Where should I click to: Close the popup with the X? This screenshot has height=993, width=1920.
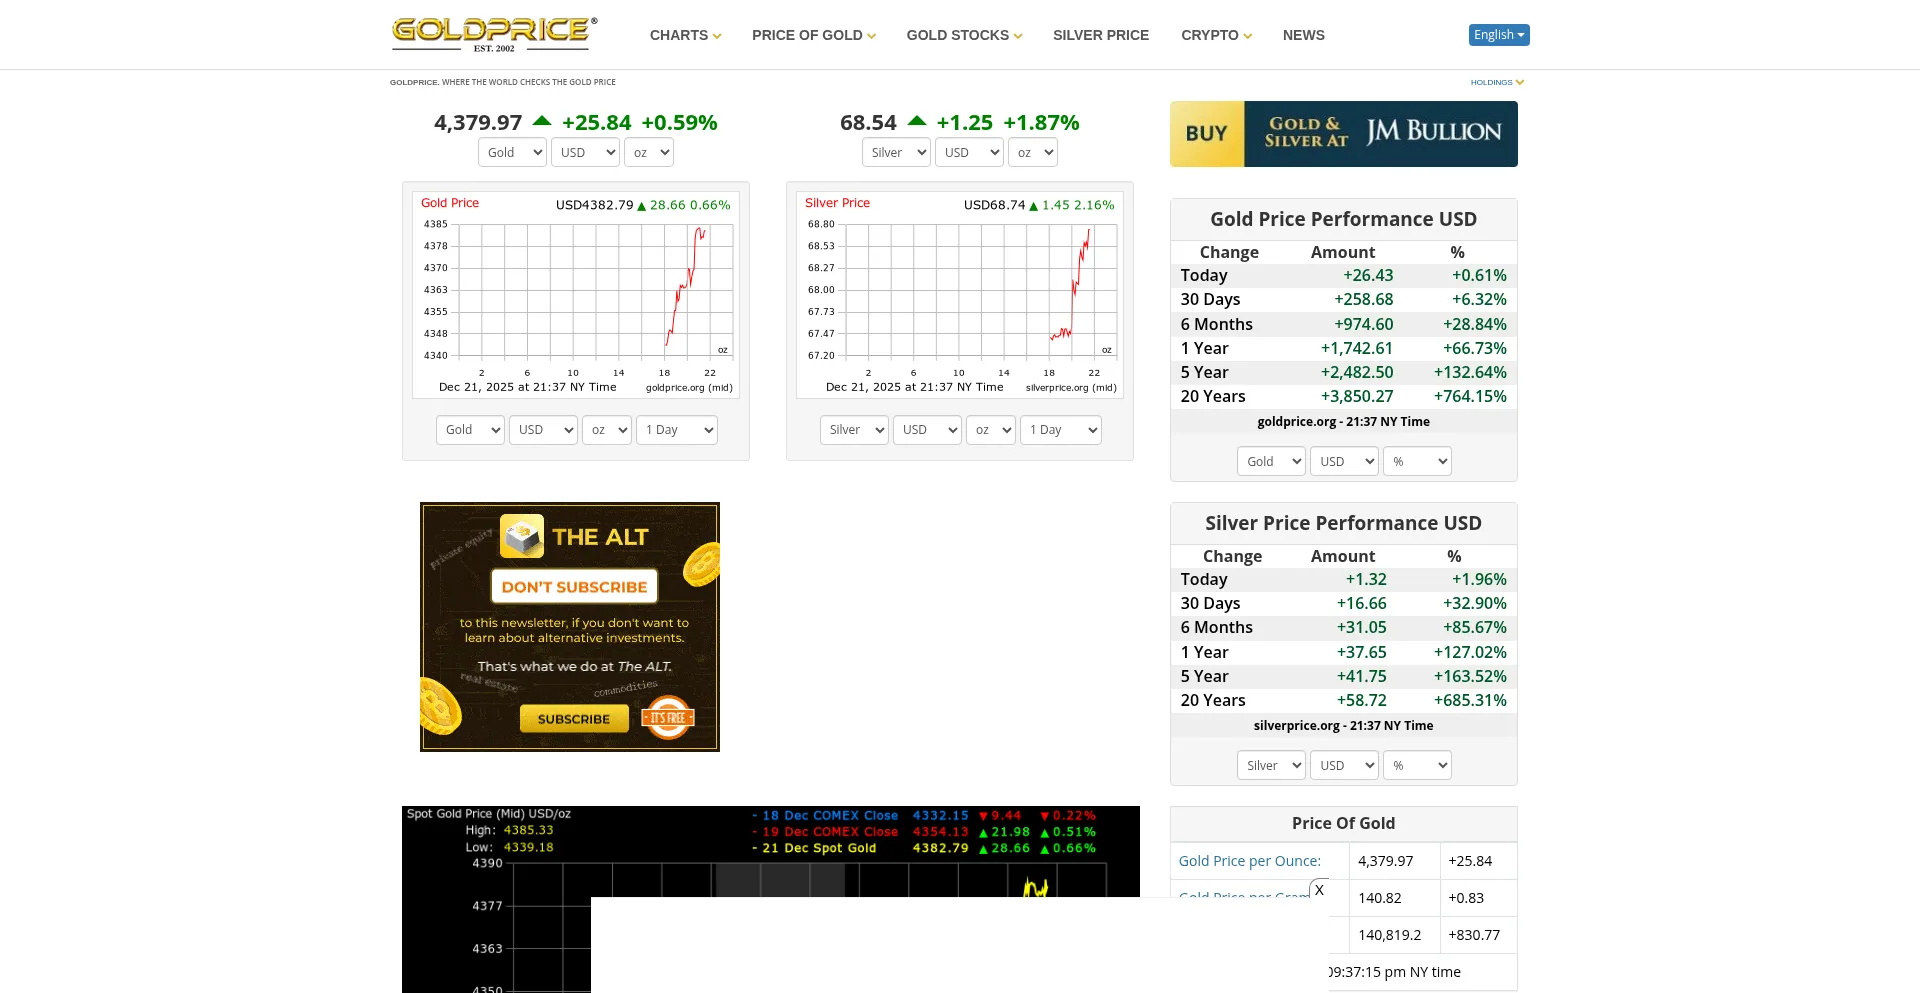click(x=1319, y=889)
